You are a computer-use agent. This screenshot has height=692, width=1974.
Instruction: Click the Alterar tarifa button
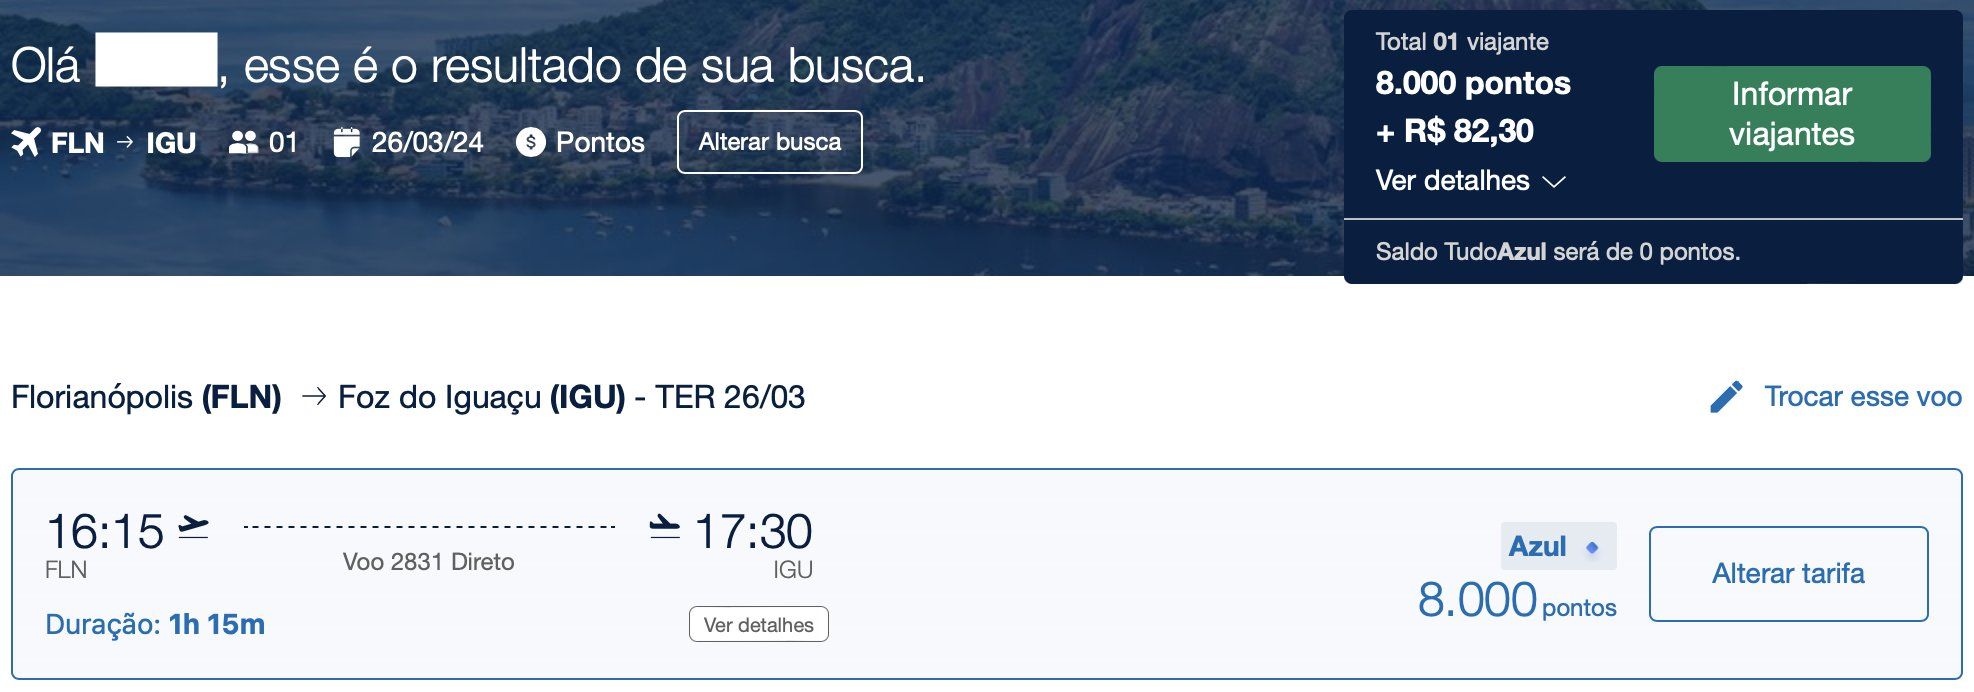[1788, 574]
